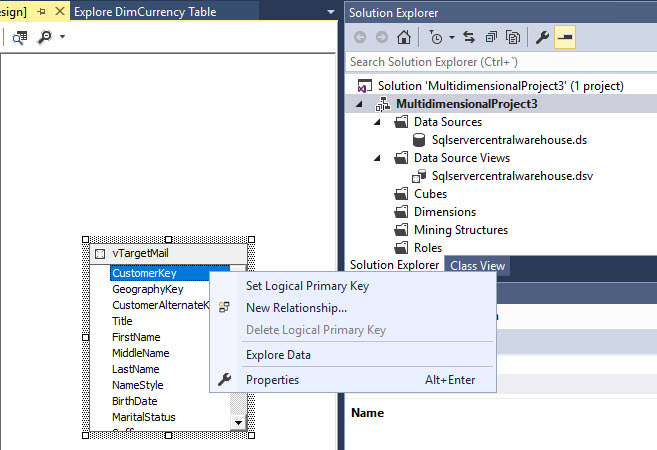Click the Visual Studio solution icon
657x450 pixels.
click(x=364, y=86)
